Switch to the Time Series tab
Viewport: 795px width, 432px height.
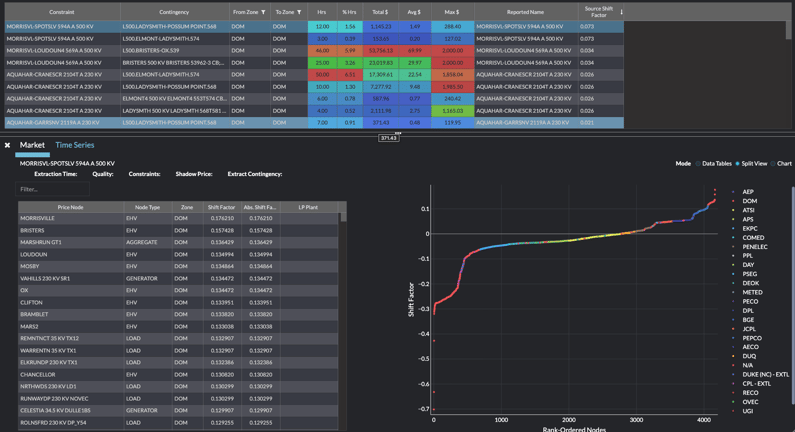pyautogui.click(x=75, y=145)
